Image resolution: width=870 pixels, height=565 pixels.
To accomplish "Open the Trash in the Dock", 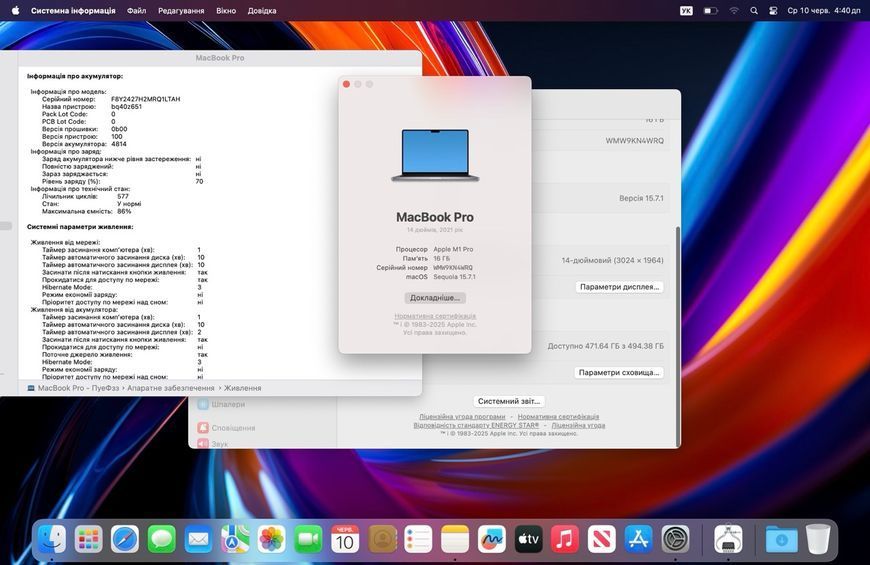I will [818, 539].
